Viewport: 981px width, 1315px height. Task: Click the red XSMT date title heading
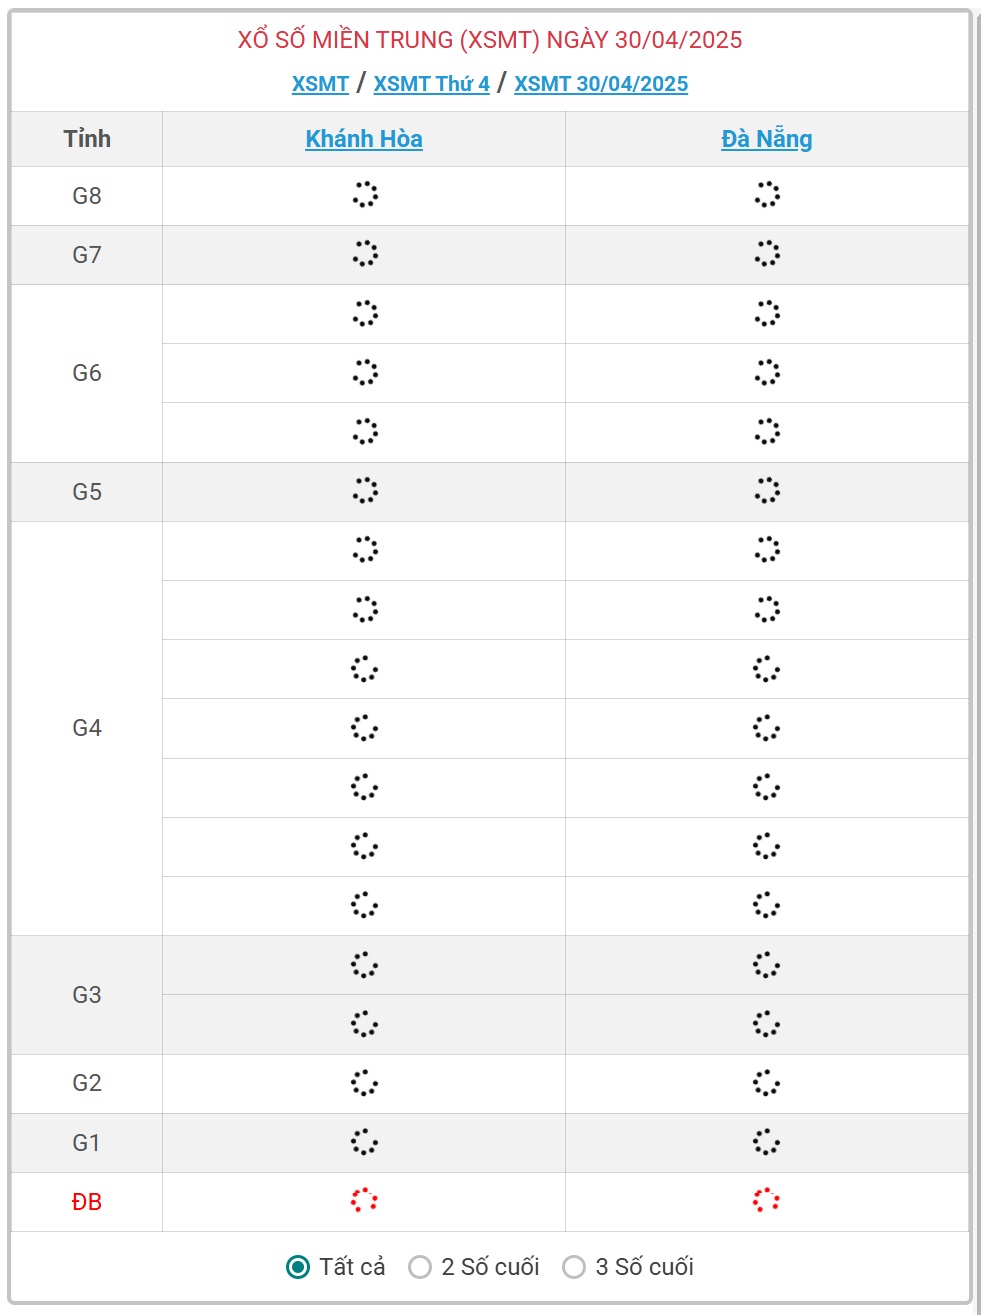[490, 40]
